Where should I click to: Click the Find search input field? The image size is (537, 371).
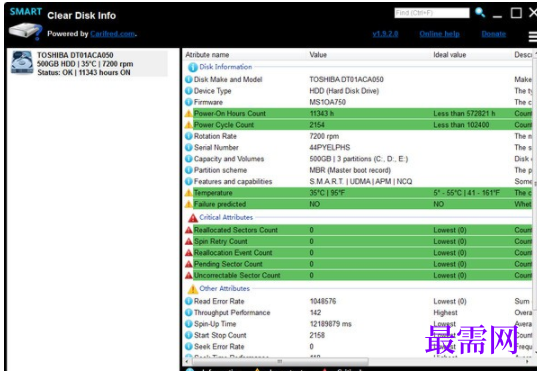432,13
